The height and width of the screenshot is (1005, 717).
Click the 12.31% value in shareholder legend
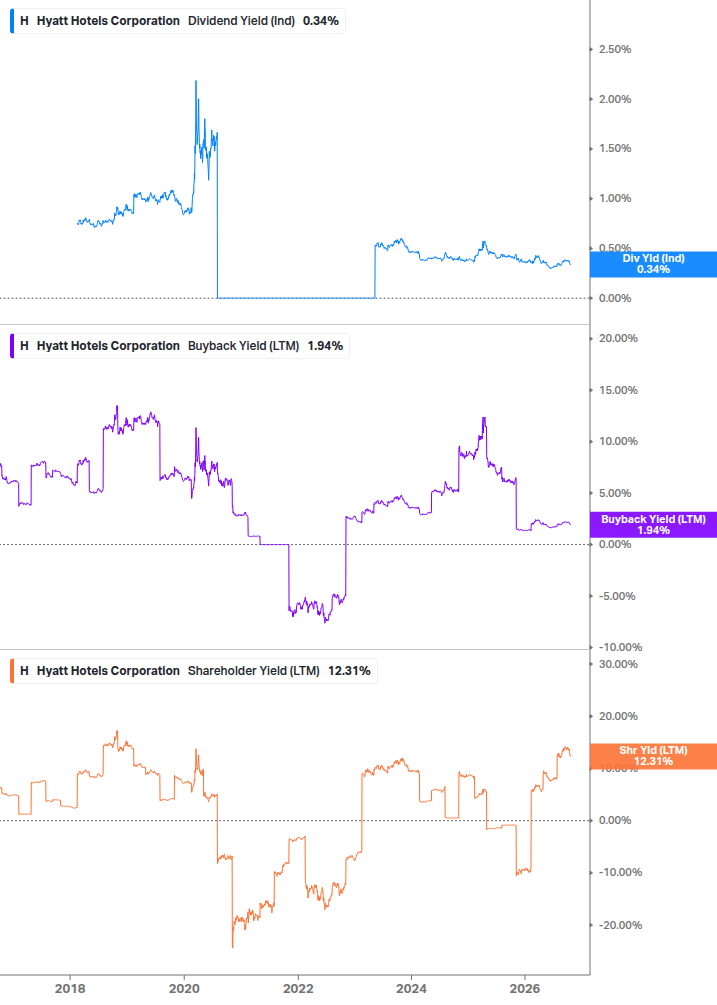coord(349,671)
